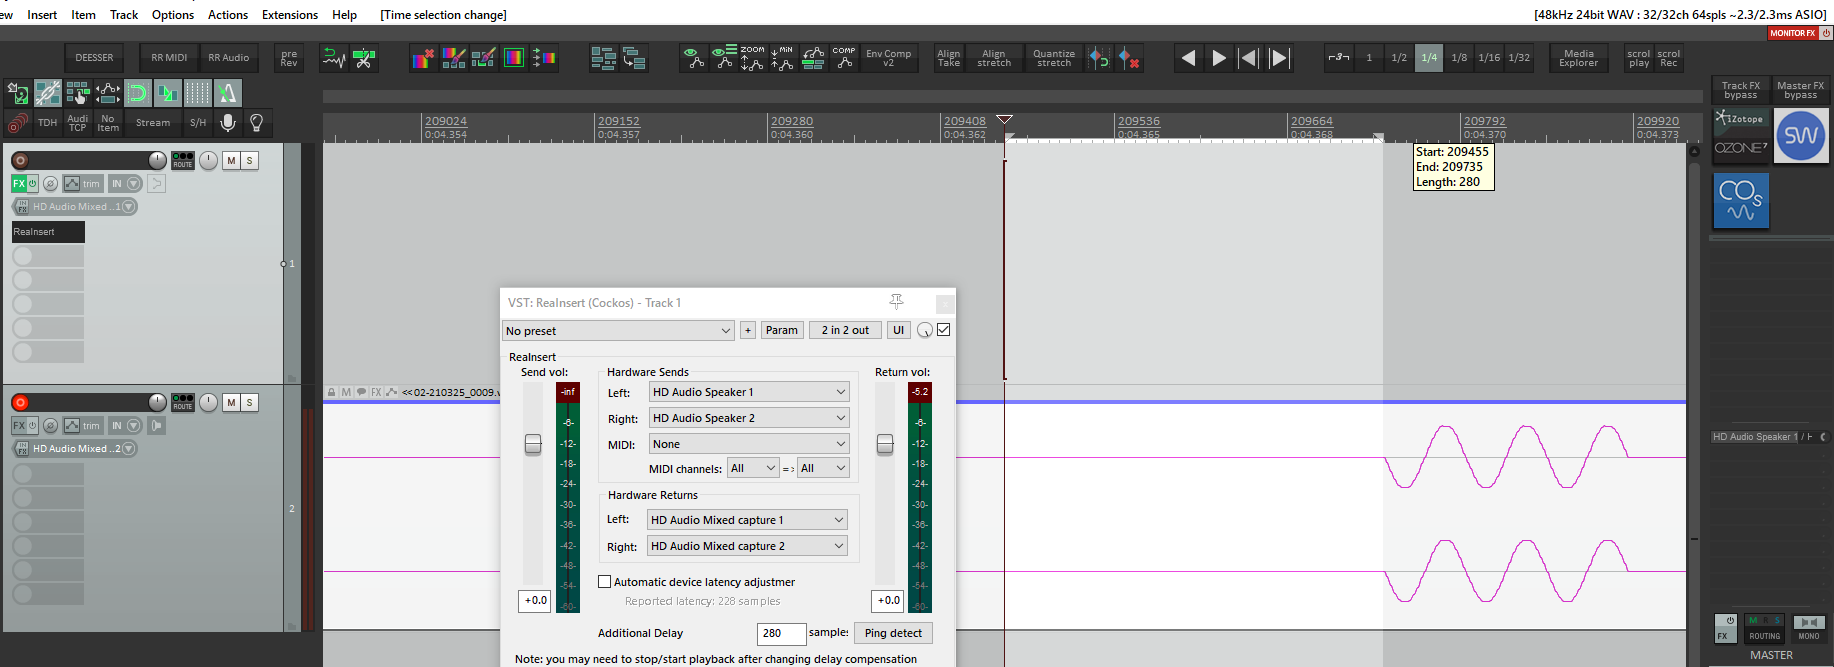Click the red-X delete marker icon
Screen dimensions: 1834x667
tap(1129, 58)
